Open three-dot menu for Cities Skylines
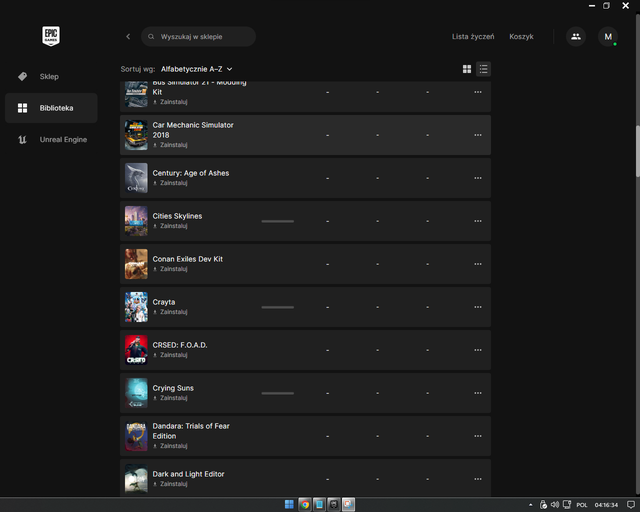The image size is (640, 512). [x=478, y=221]
